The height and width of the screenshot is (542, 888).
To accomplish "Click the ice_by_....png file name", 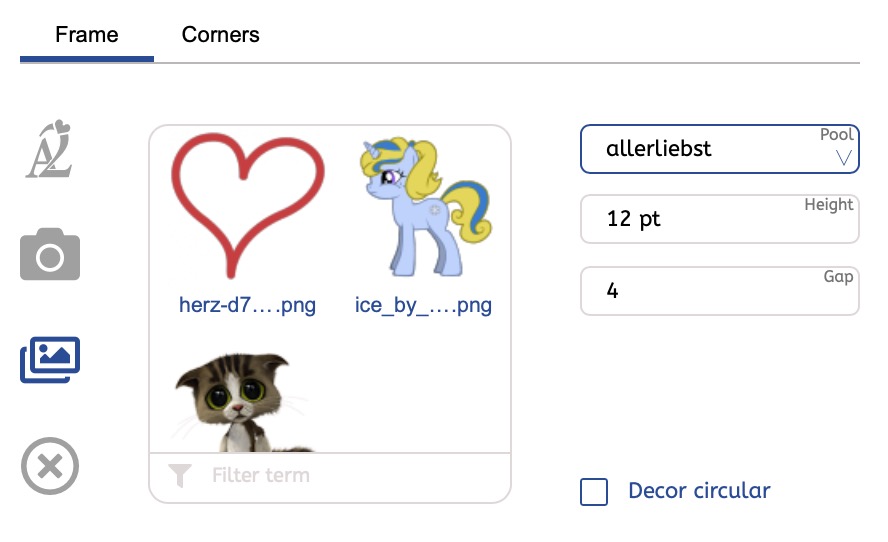I will coord(424,305).
